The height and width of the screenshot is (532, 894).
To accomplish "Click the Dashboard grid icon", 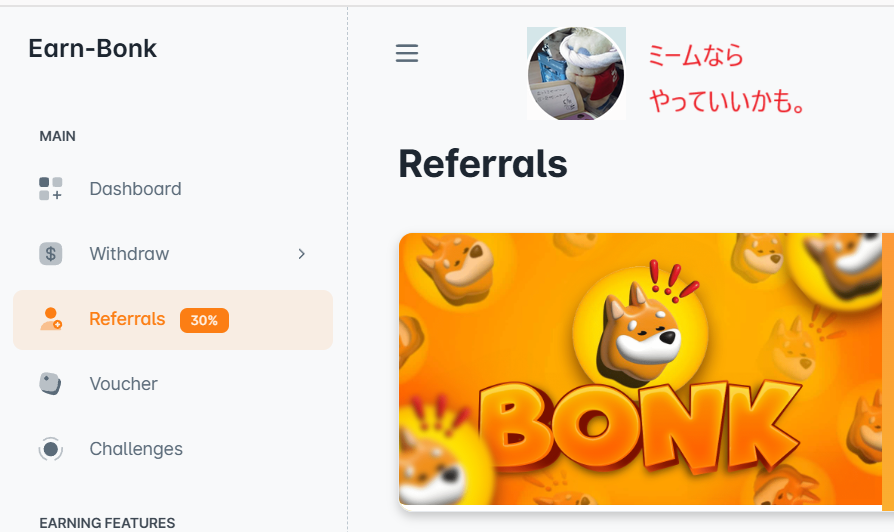I will point(51,189).
